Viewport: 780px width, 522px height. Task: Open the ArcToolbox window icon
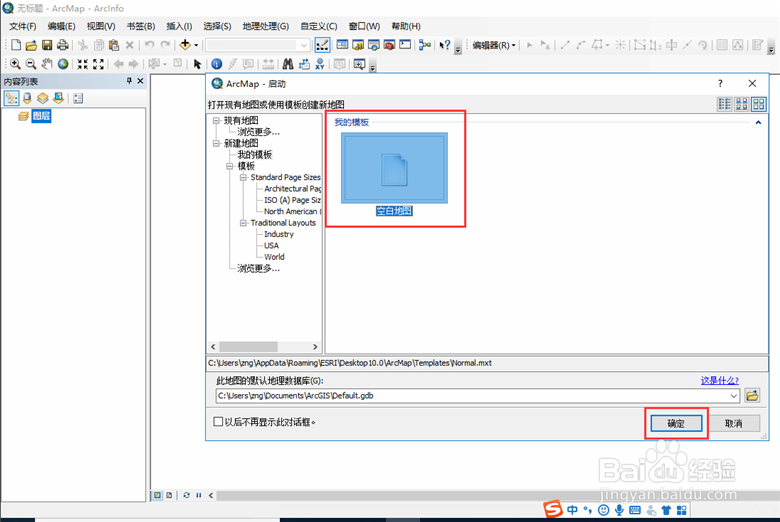pyautogui.click(x=390, y=45)
